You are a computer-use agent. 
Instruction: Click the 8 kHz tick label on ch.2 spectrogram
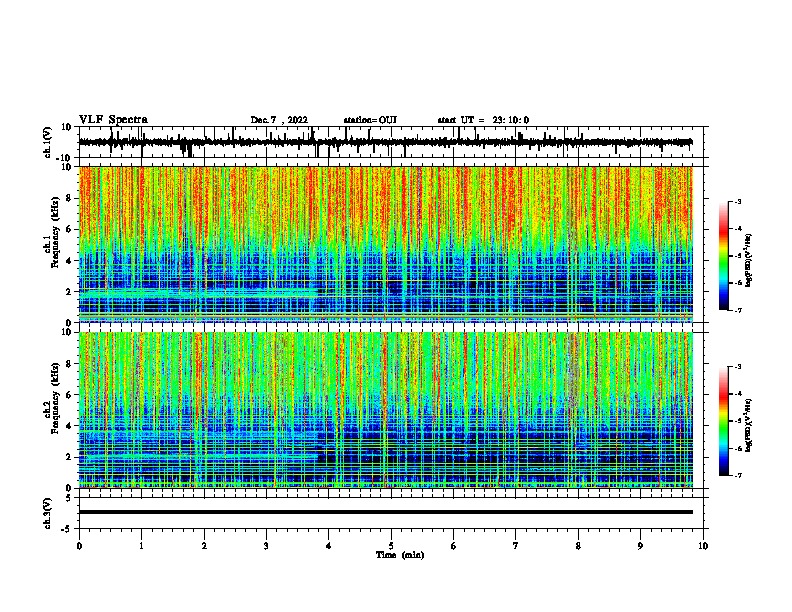point(69,364)
